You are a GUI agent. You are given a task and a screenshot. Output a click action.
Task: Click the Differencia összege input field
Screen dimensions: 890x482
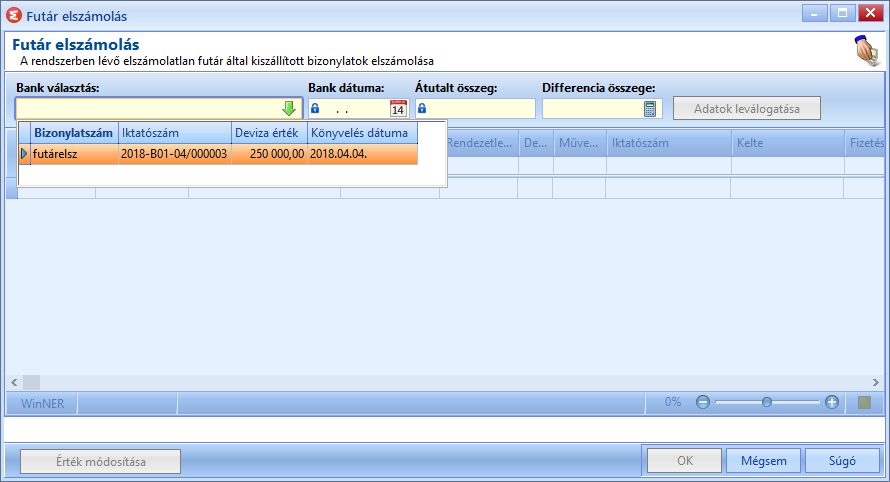tap(593, 108)
